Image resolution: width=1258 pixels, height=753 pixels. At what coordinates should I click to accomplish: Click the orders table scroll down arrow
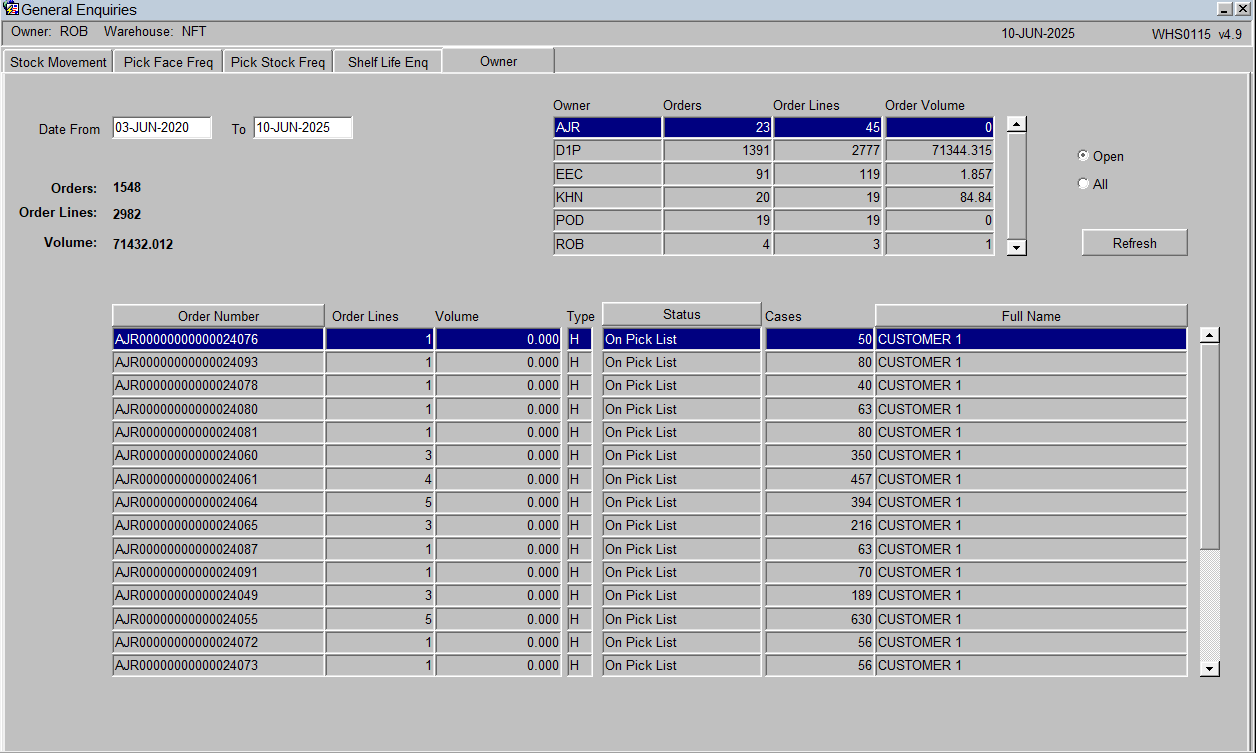[1210, 668]
